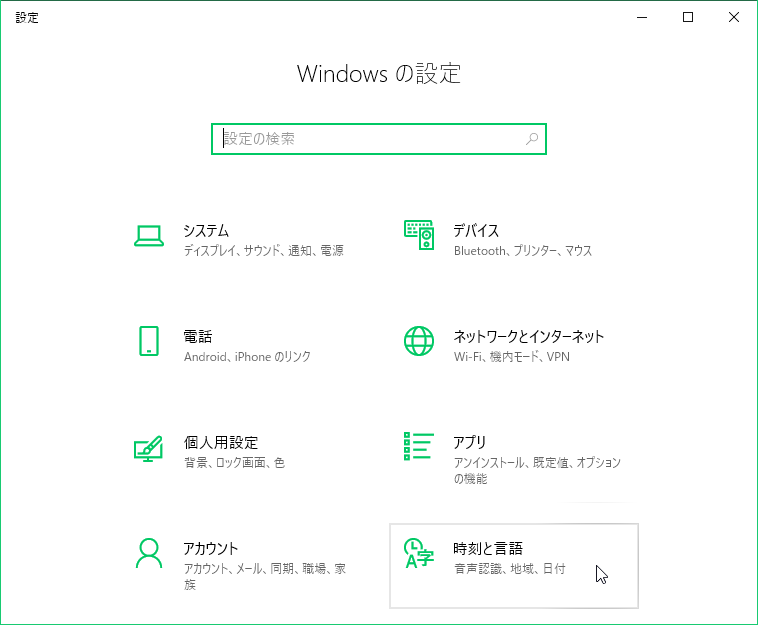
Task: Click description アンインストール、既定値、オプションの機能
Action: coord(537,470)
